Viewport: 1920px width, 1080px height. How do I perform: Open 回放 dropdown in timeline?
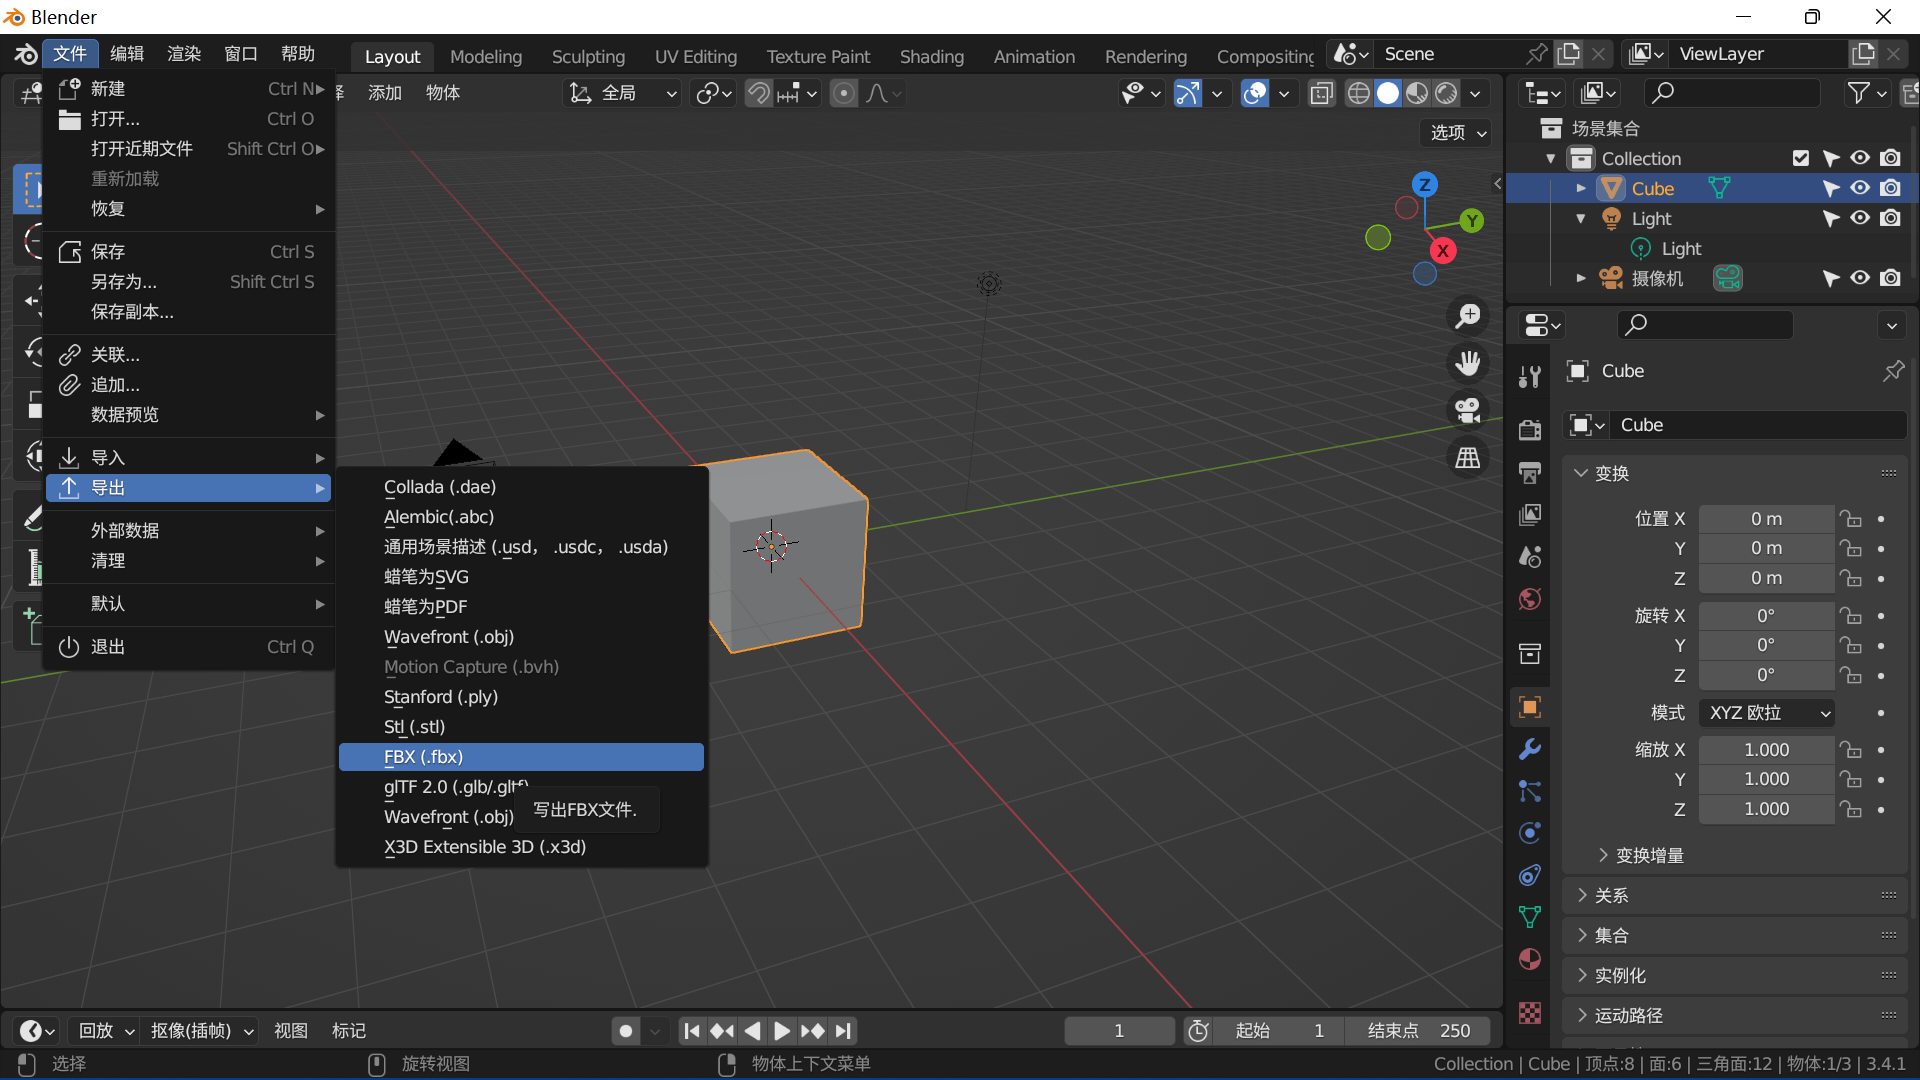tap(105, 1030)
